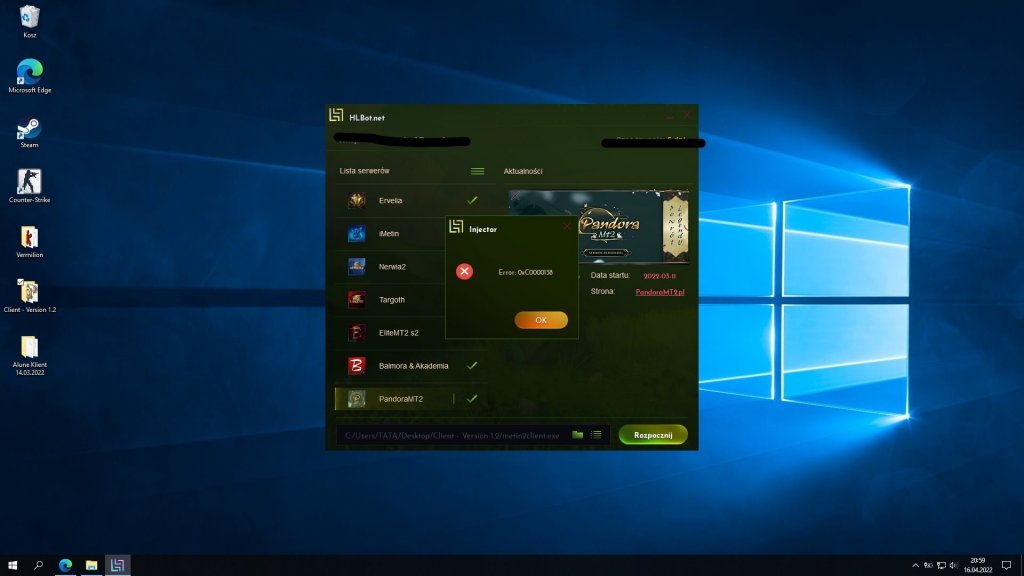Select the Steam desktop shortcut
Image resolution: width=1024 pixels, height=576 pixels.
pyautogui.click(x=29, y=133)
